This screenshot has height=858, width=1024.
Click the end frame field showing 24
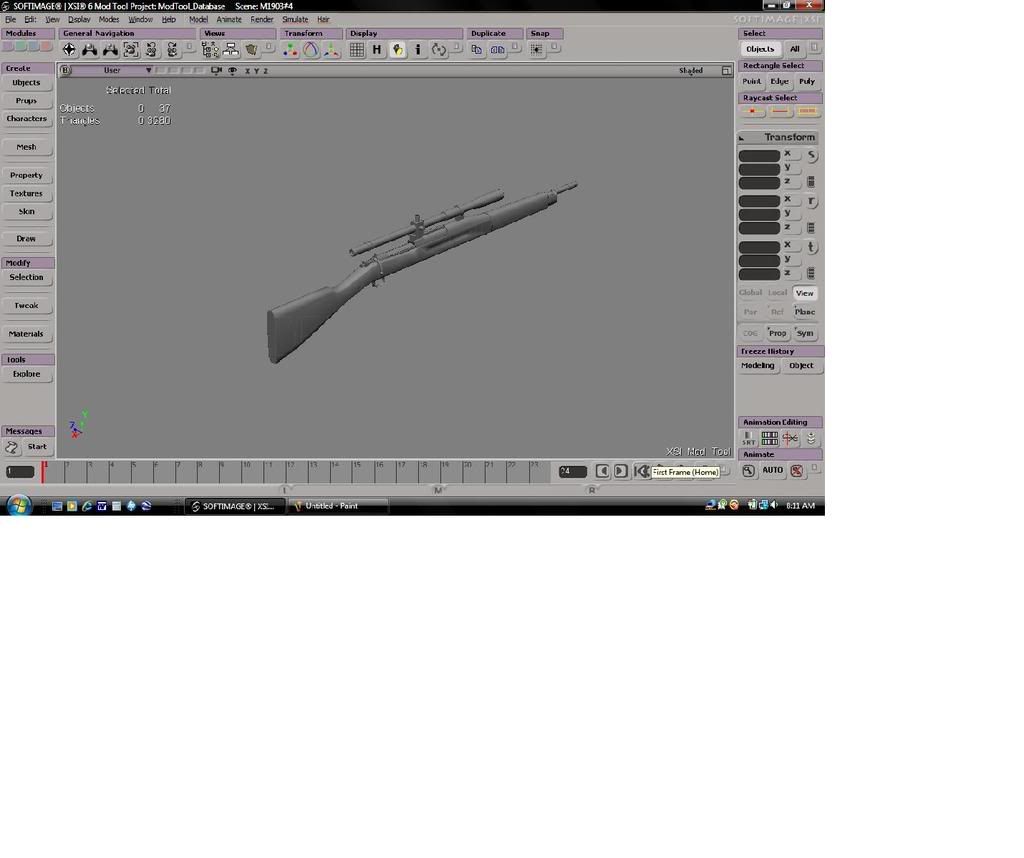click(x=573, y=471)
